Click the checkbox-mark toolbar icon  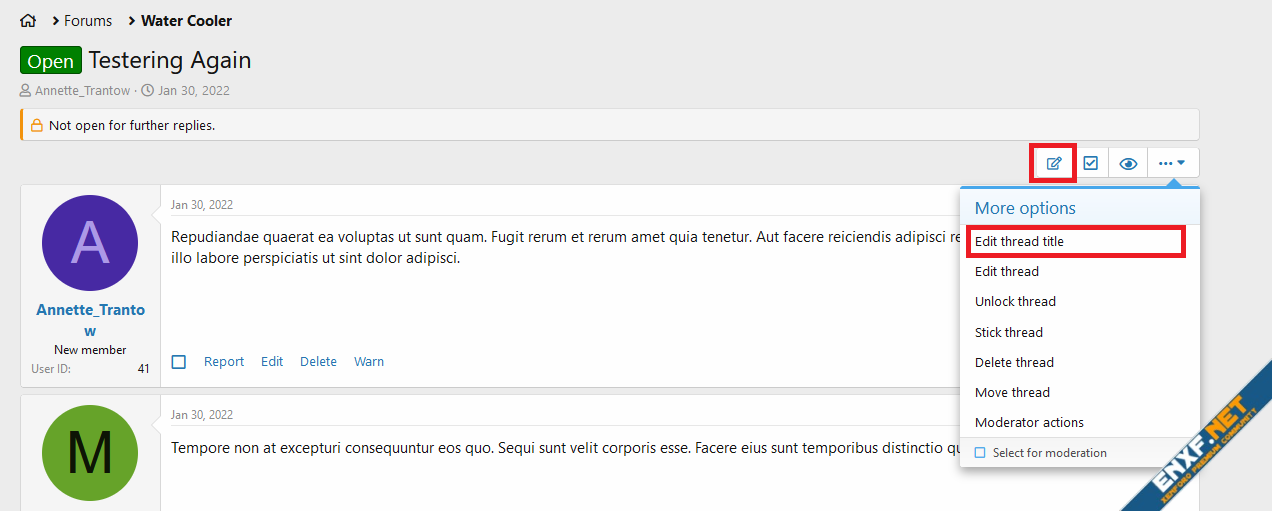(1091, 163)
